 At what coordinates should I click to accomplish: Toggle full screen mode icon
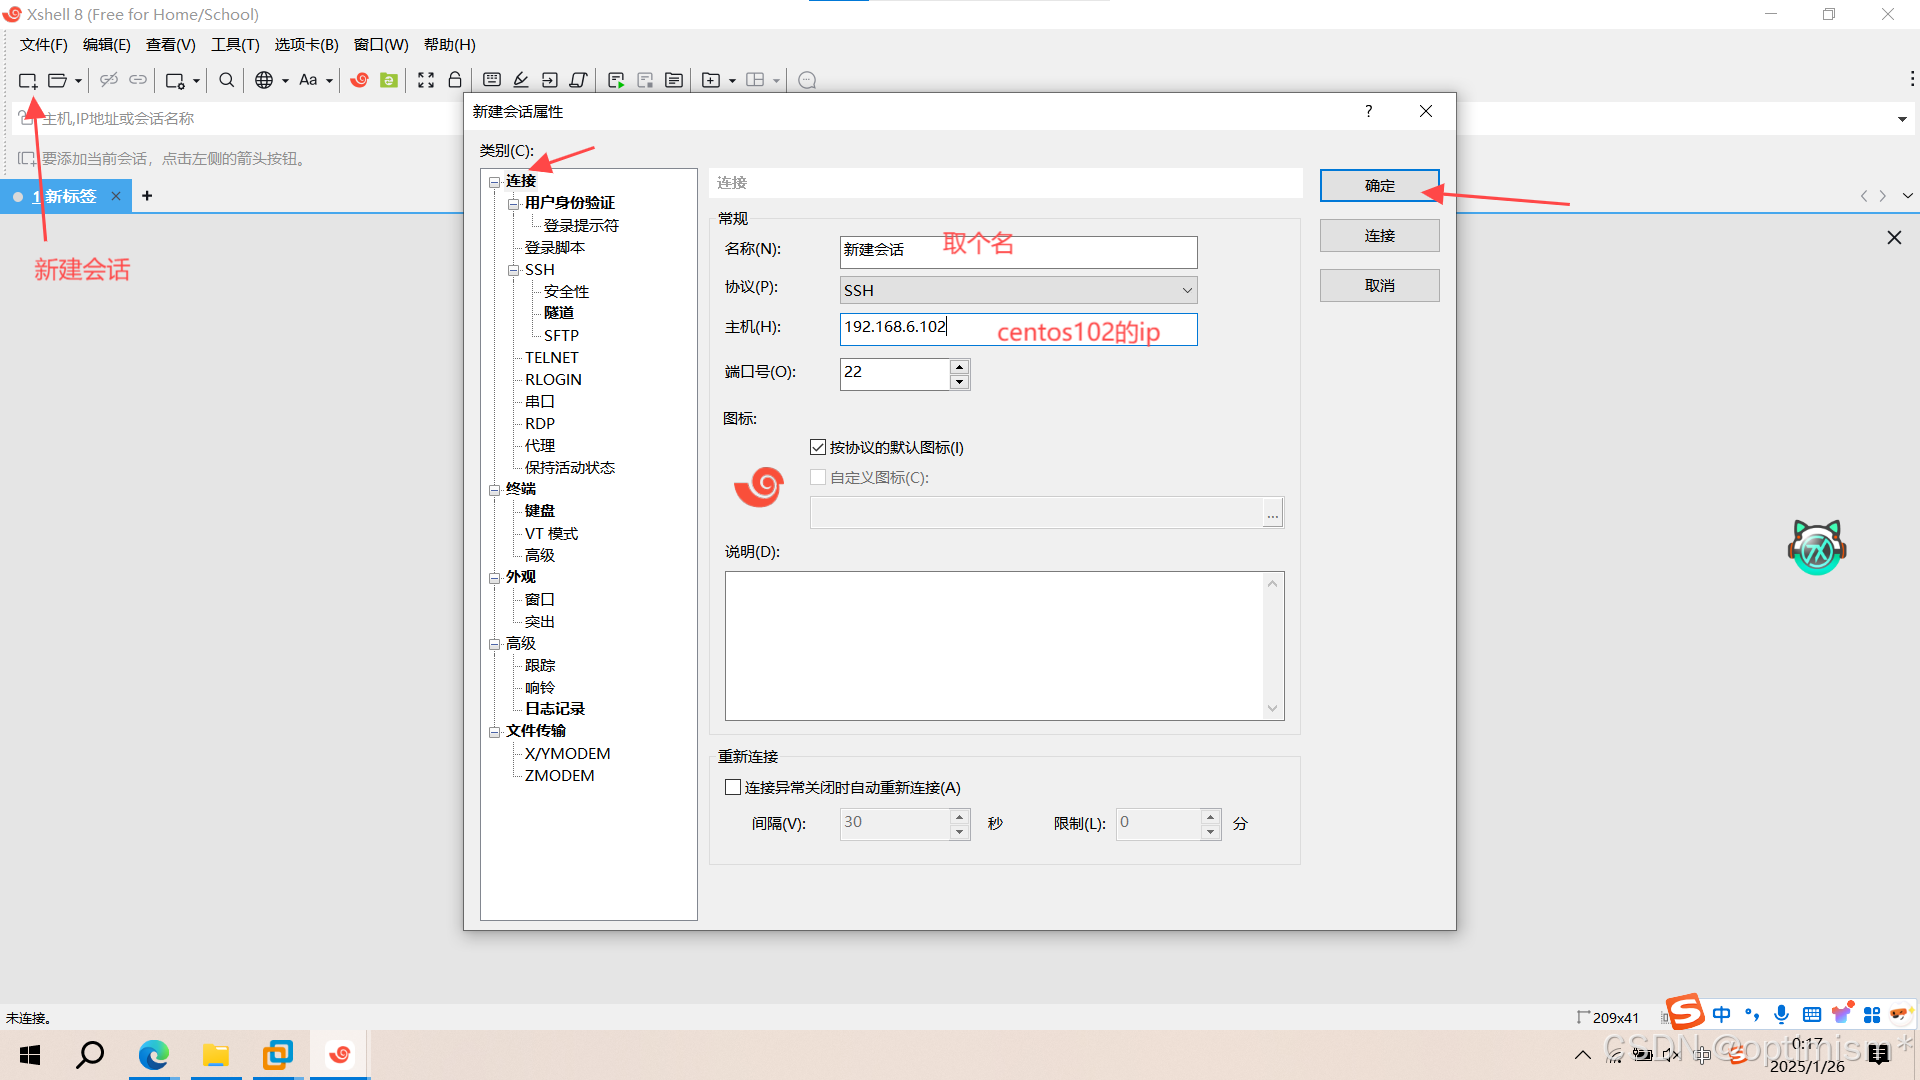click(426, 81)
